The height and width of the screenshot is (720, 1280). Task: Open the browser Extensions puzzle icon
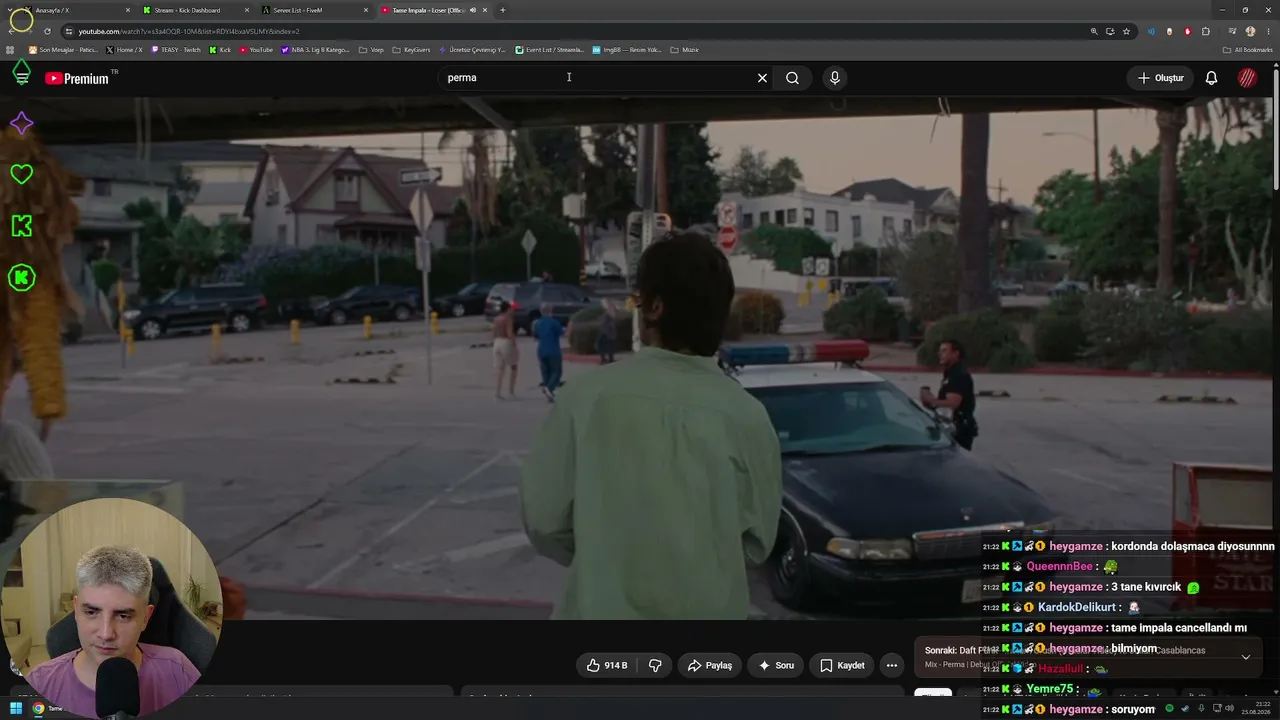1206,31
